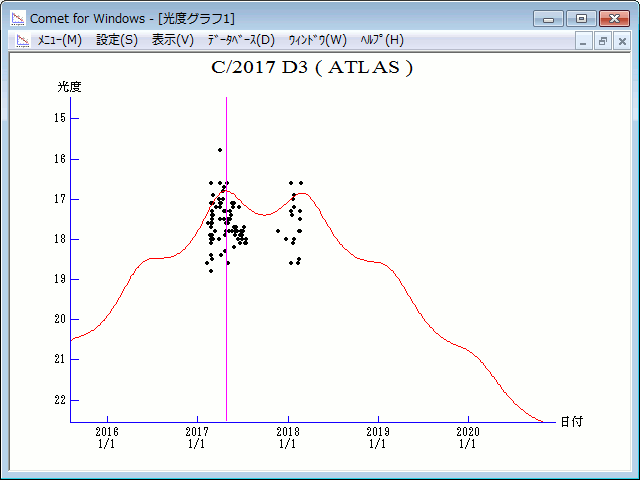
Task: Click the 光度 magnitude axis label
Action: tap(69, 87)
